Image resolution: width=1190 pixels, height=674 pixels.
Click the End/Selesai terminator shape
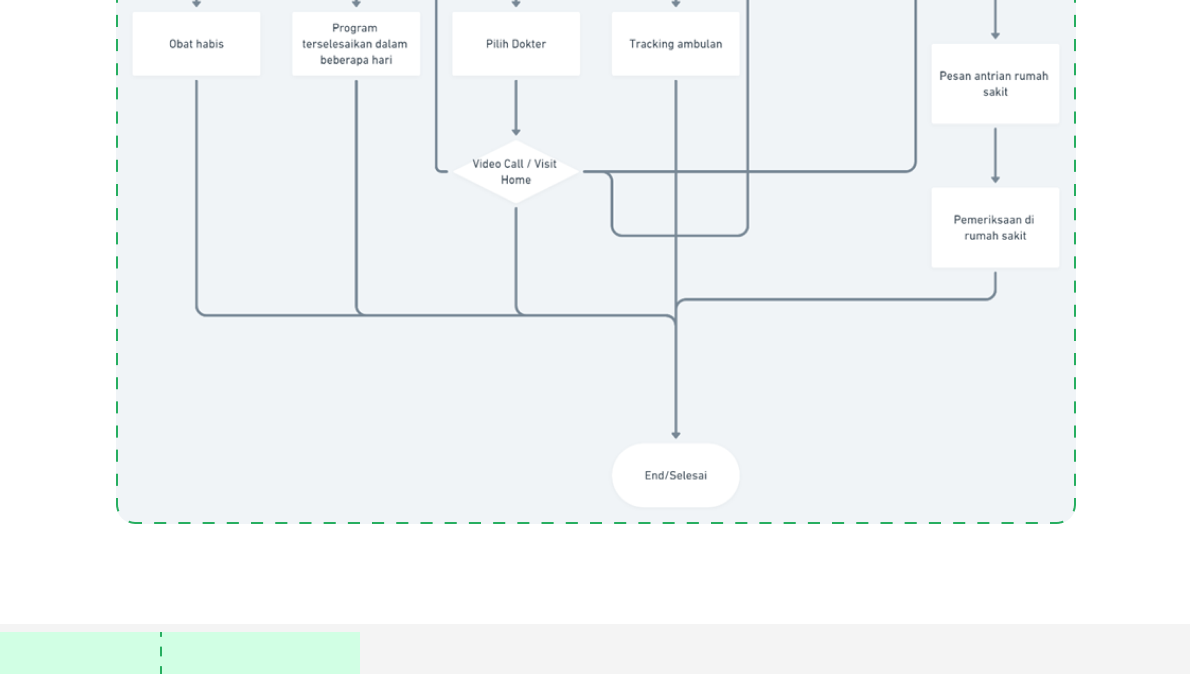coord(675,476)
